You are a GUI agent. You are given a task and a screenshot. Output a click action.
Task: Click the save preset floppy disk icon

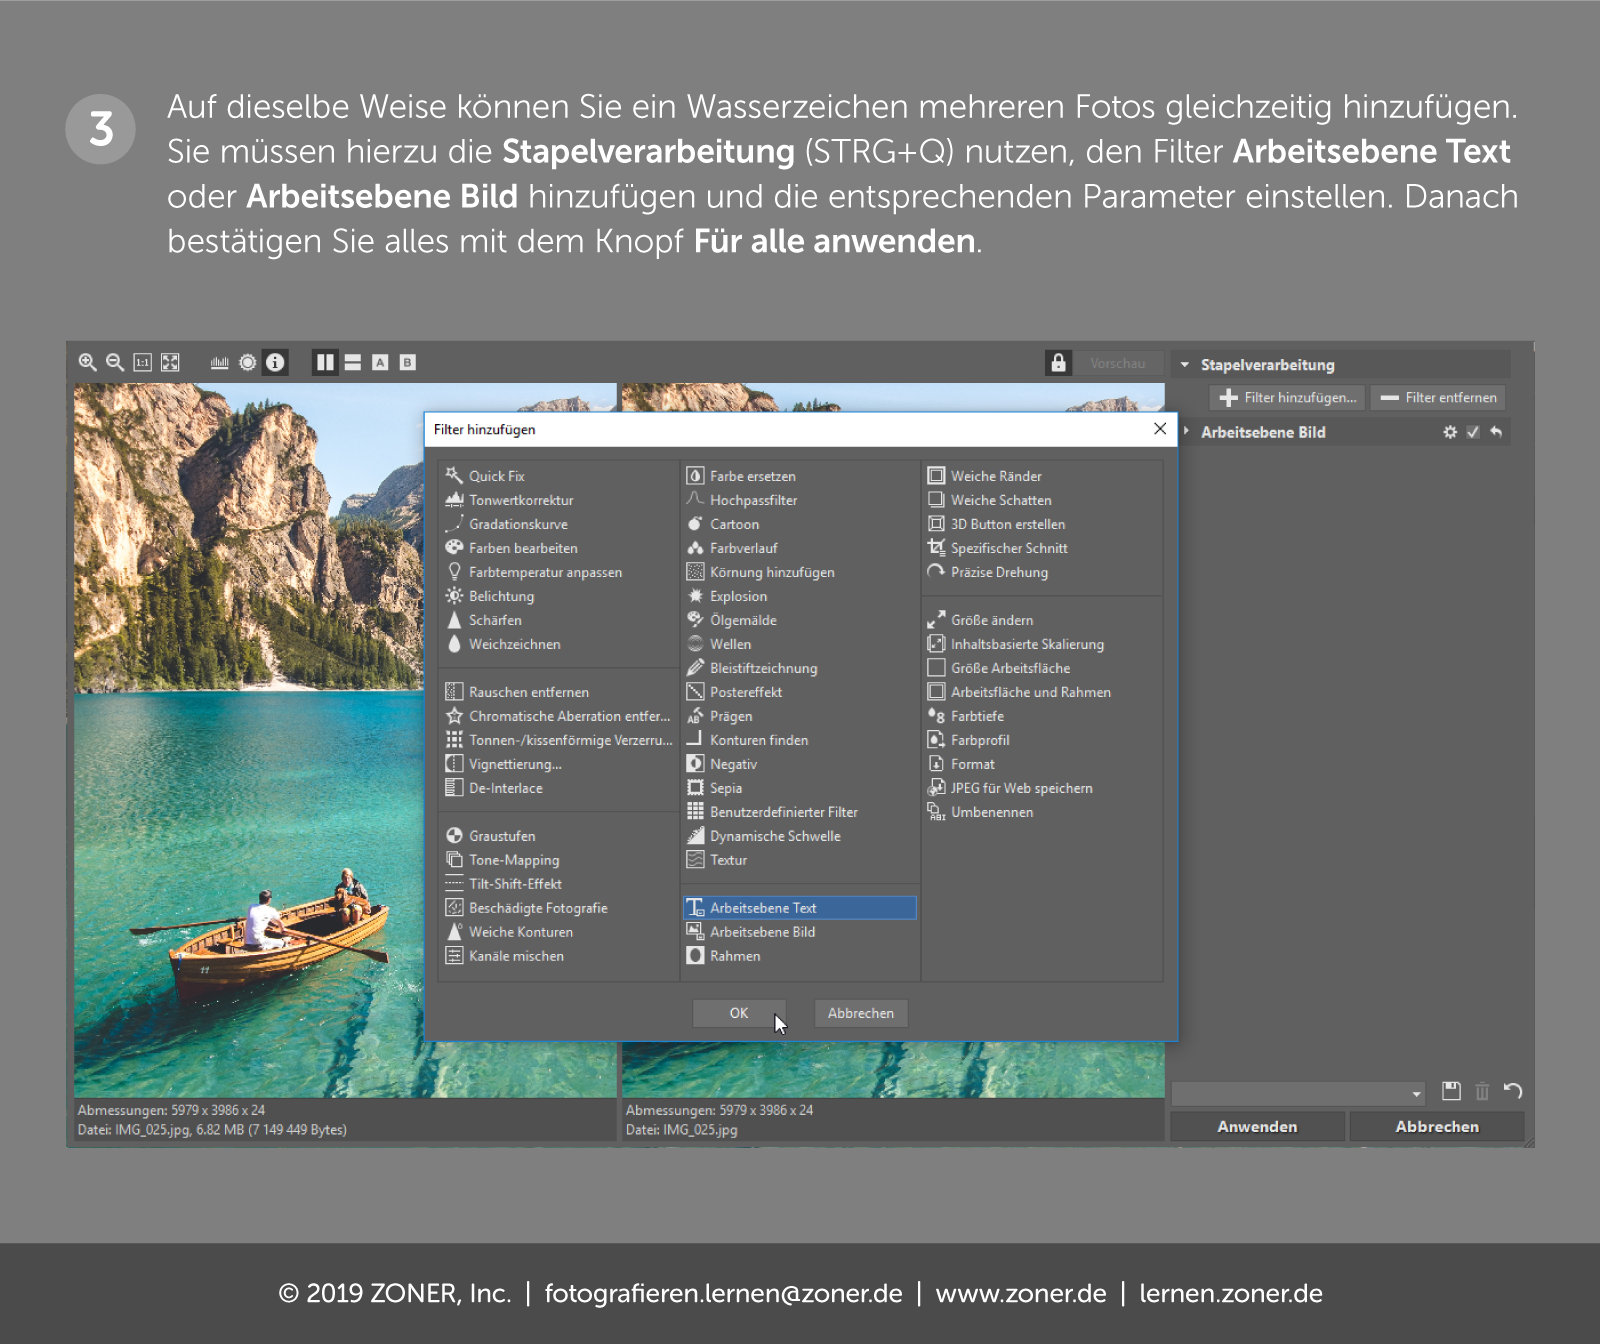coord(1451,1091)
